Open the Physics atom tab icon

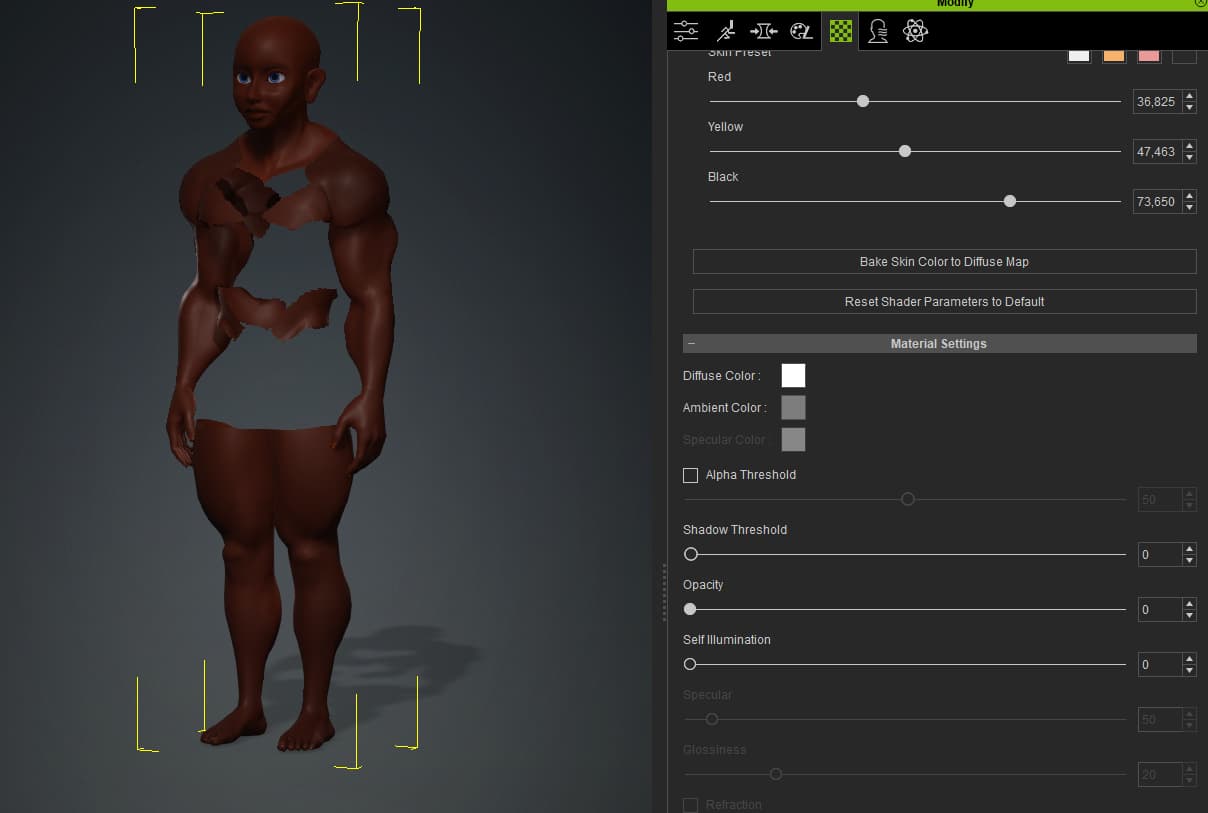pyautogui.click(x=915, y=31)
